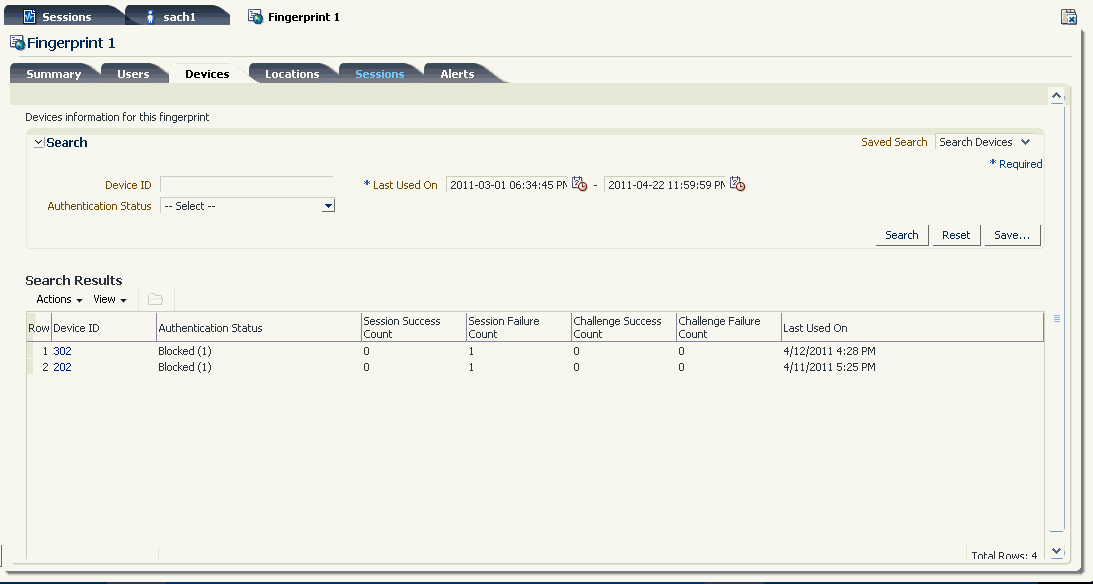1093x584 pixels.
Task: Collapse the Search section
Action: [39, 143]
